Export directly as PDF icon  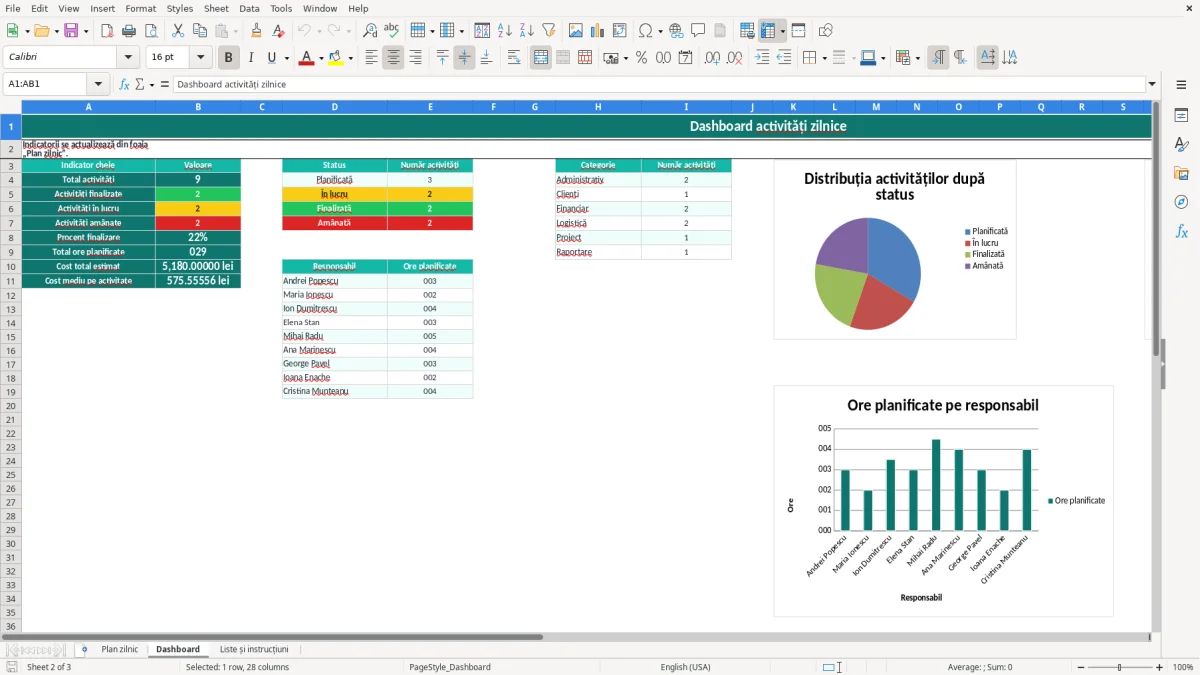[109, 31]
